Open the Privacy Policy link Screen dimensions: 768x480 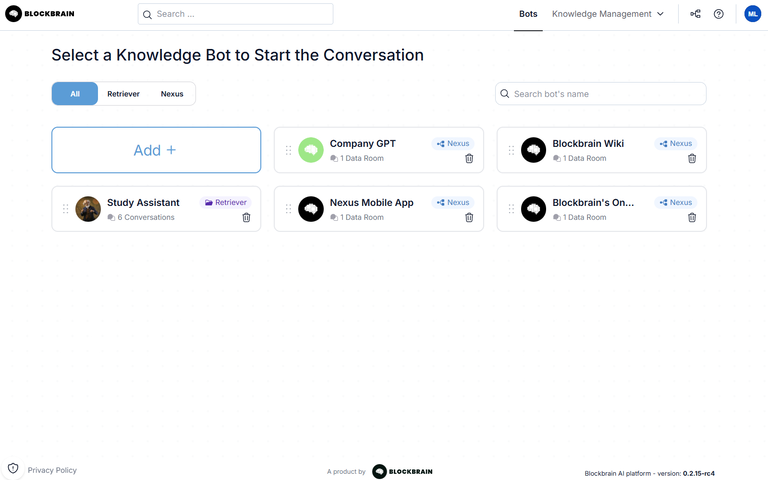(x=52, y=470)
